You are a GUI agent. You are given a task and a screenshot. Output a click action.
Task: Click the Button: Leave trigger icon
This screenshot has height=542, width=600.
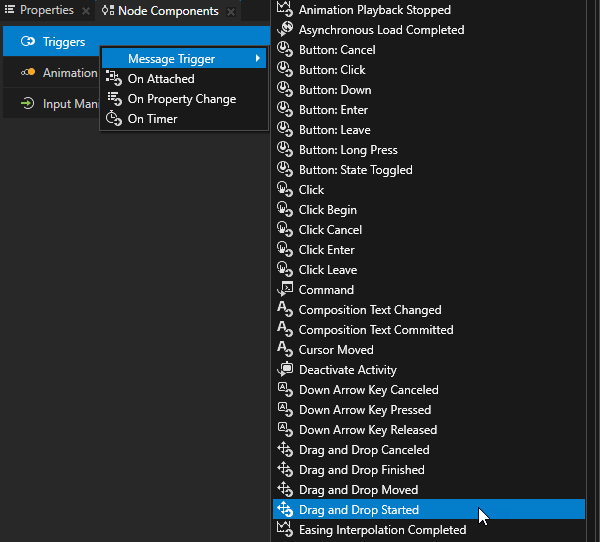(x=285, y=129)
